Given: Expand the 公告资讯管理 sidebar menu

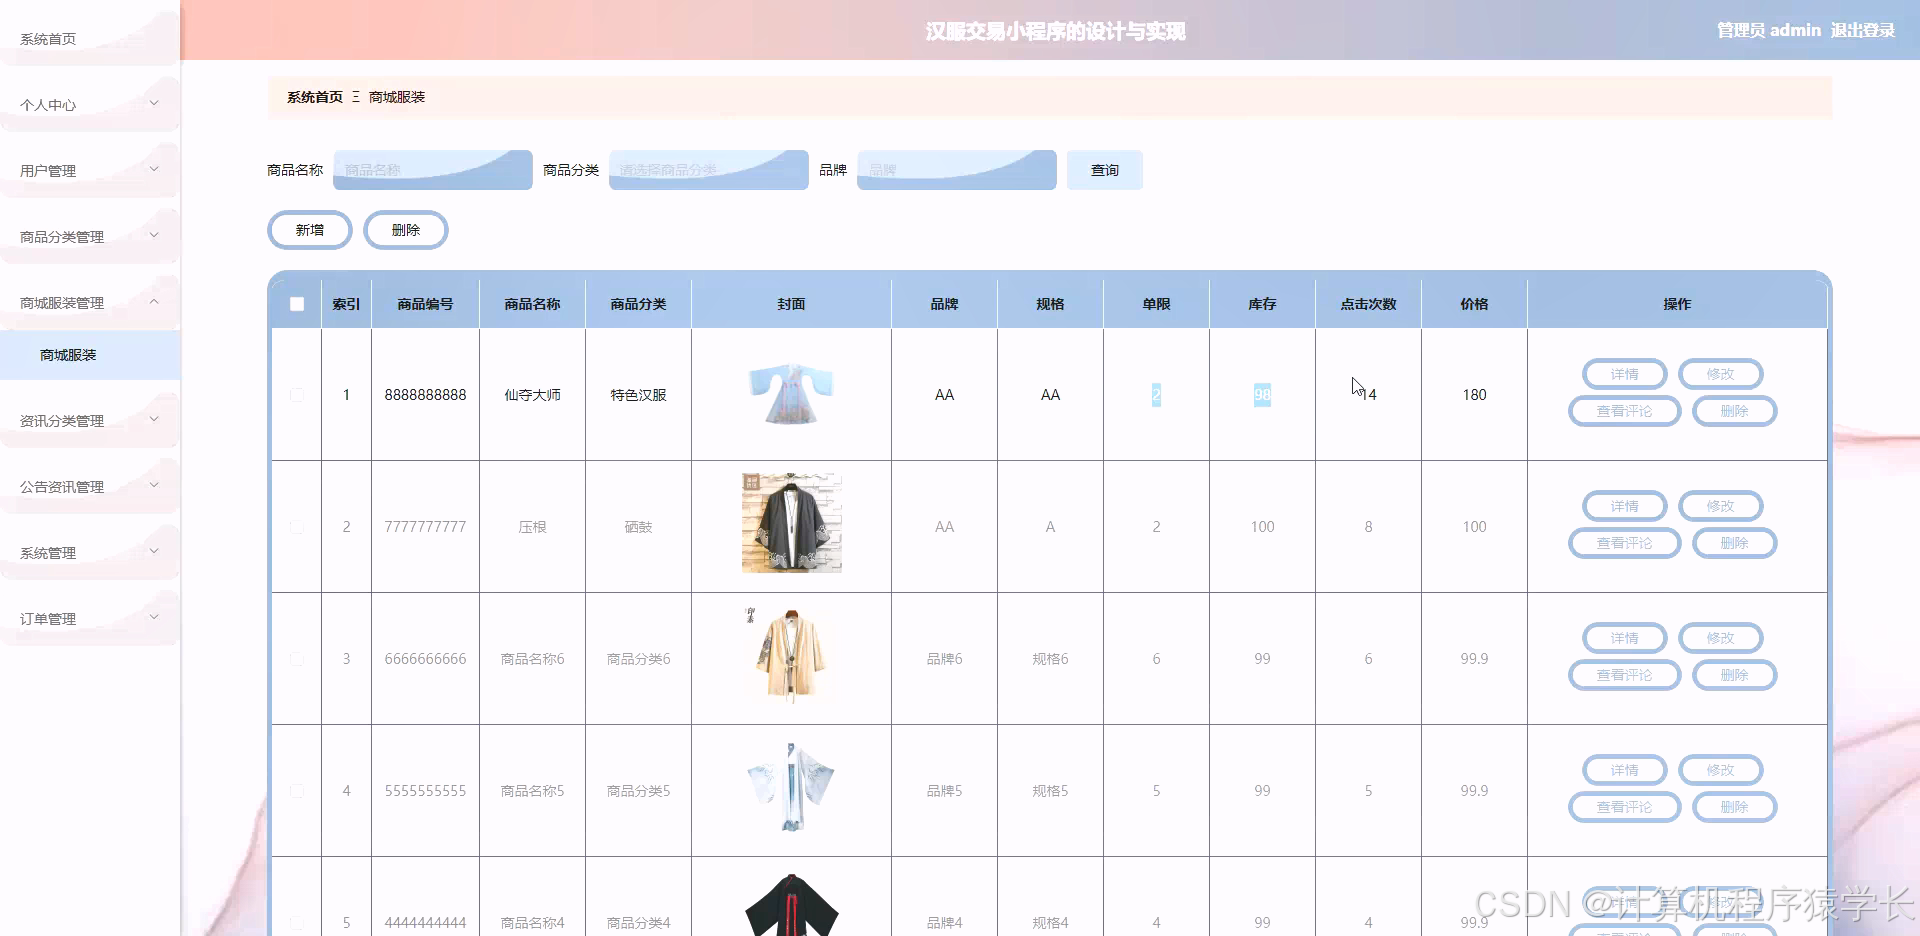Looking at the screenshot, I should click(89, 486).
